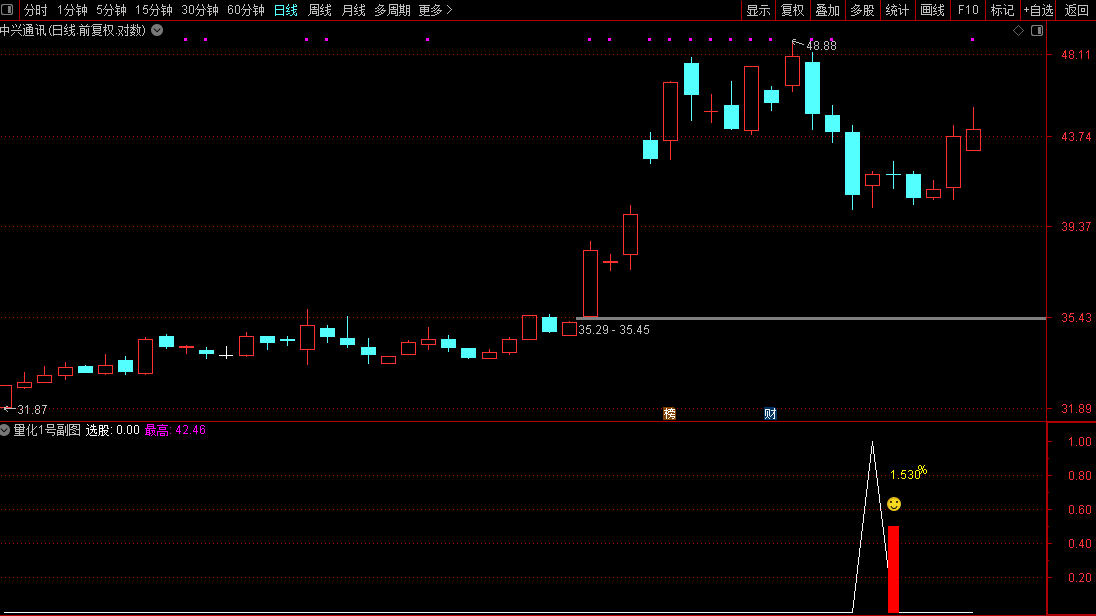1096x616 pixels.
Task: Add stock via +自选 button
Action: coord(1039,10)
